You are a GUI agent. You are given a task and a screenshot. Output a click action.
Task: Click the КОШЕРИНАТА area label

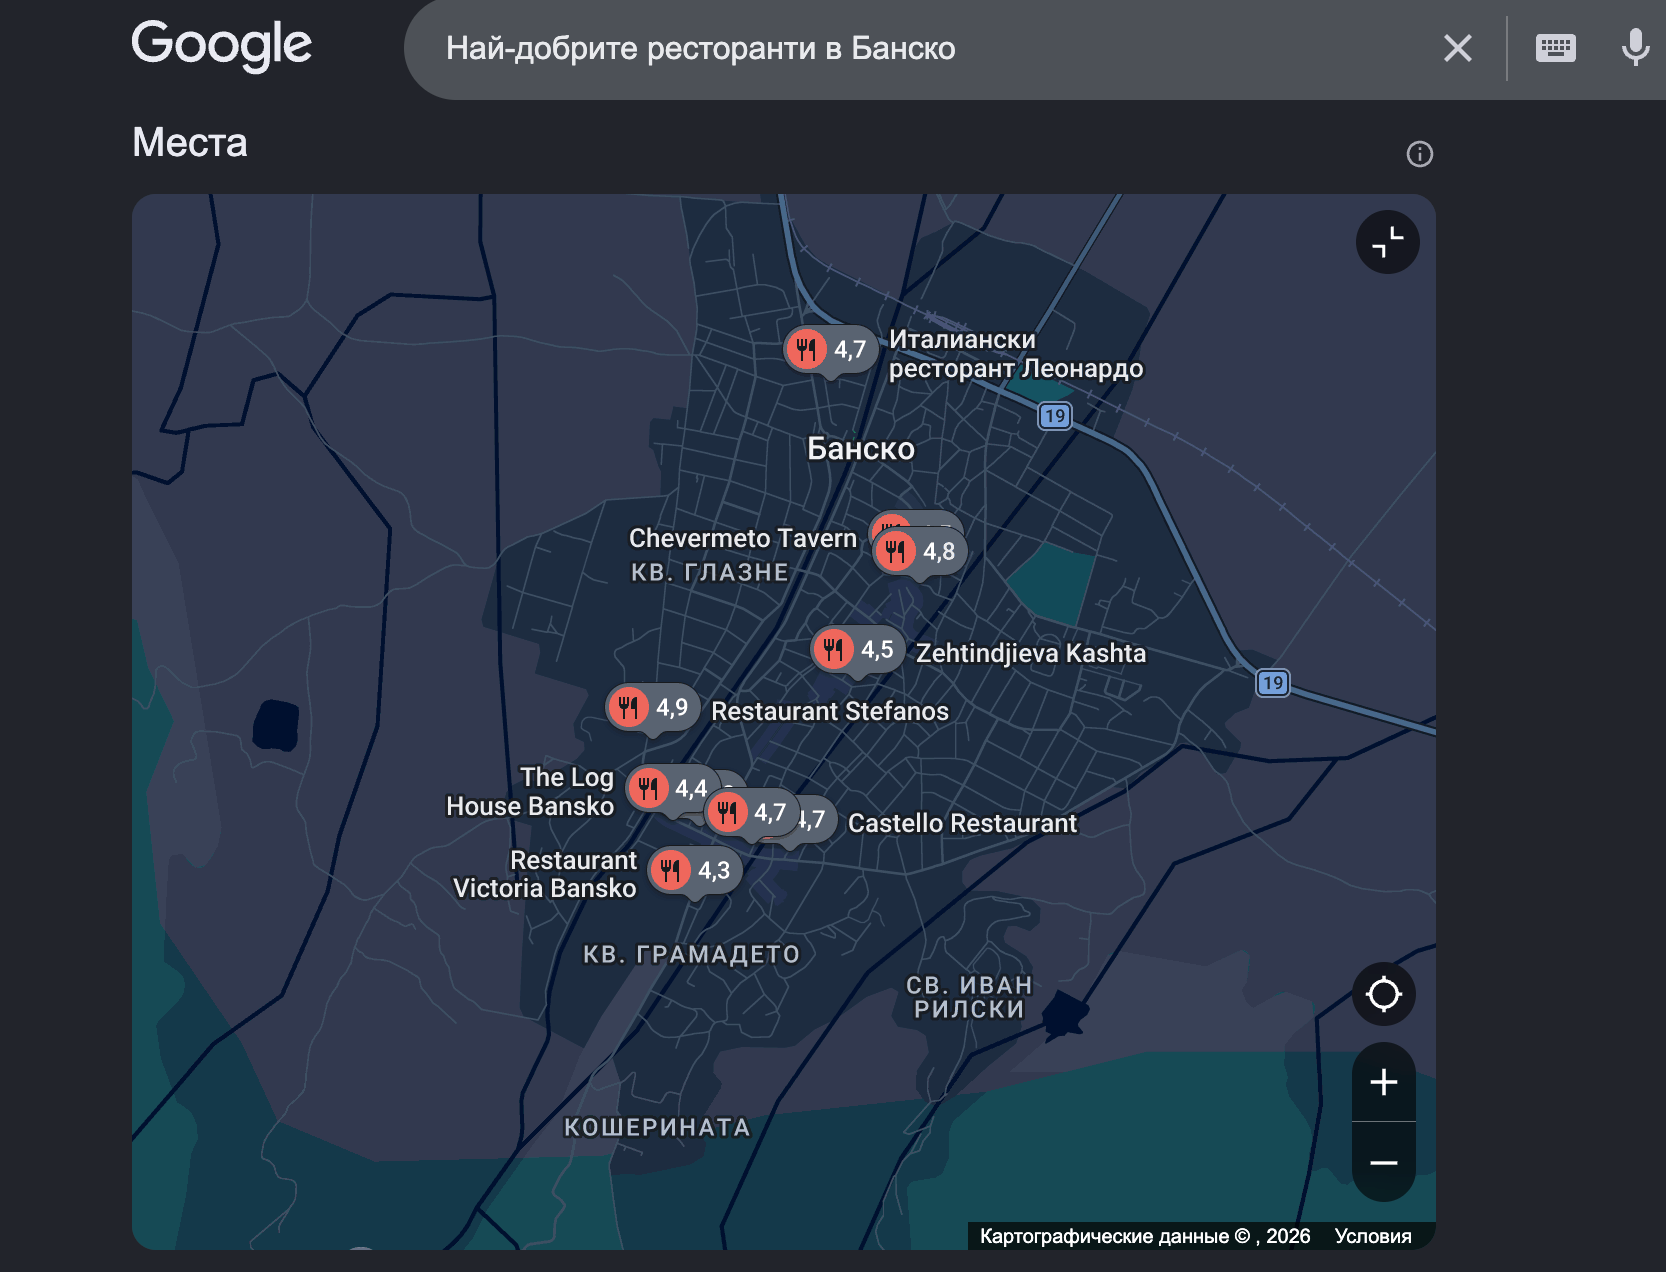click(x=657, y=1127)
